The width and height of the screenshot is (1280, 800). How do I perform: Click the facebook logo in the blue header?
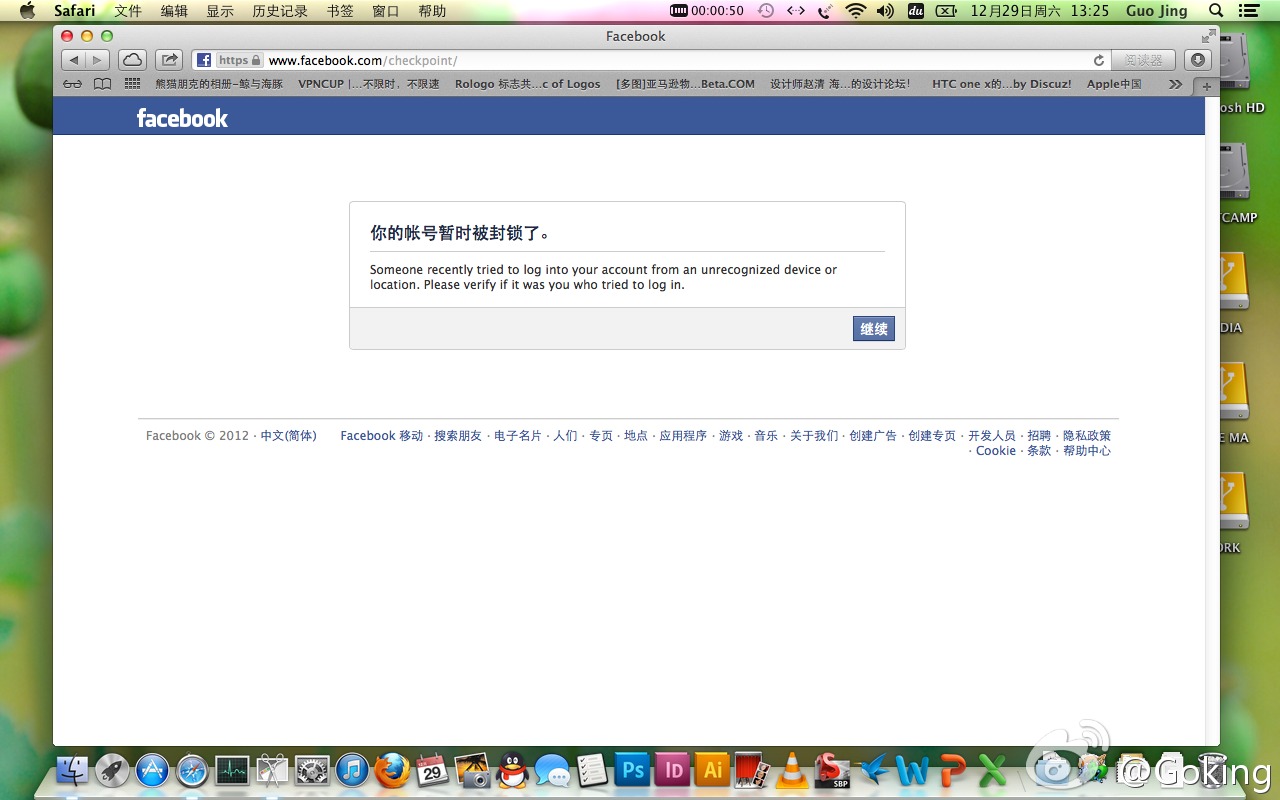pos(182,118)
